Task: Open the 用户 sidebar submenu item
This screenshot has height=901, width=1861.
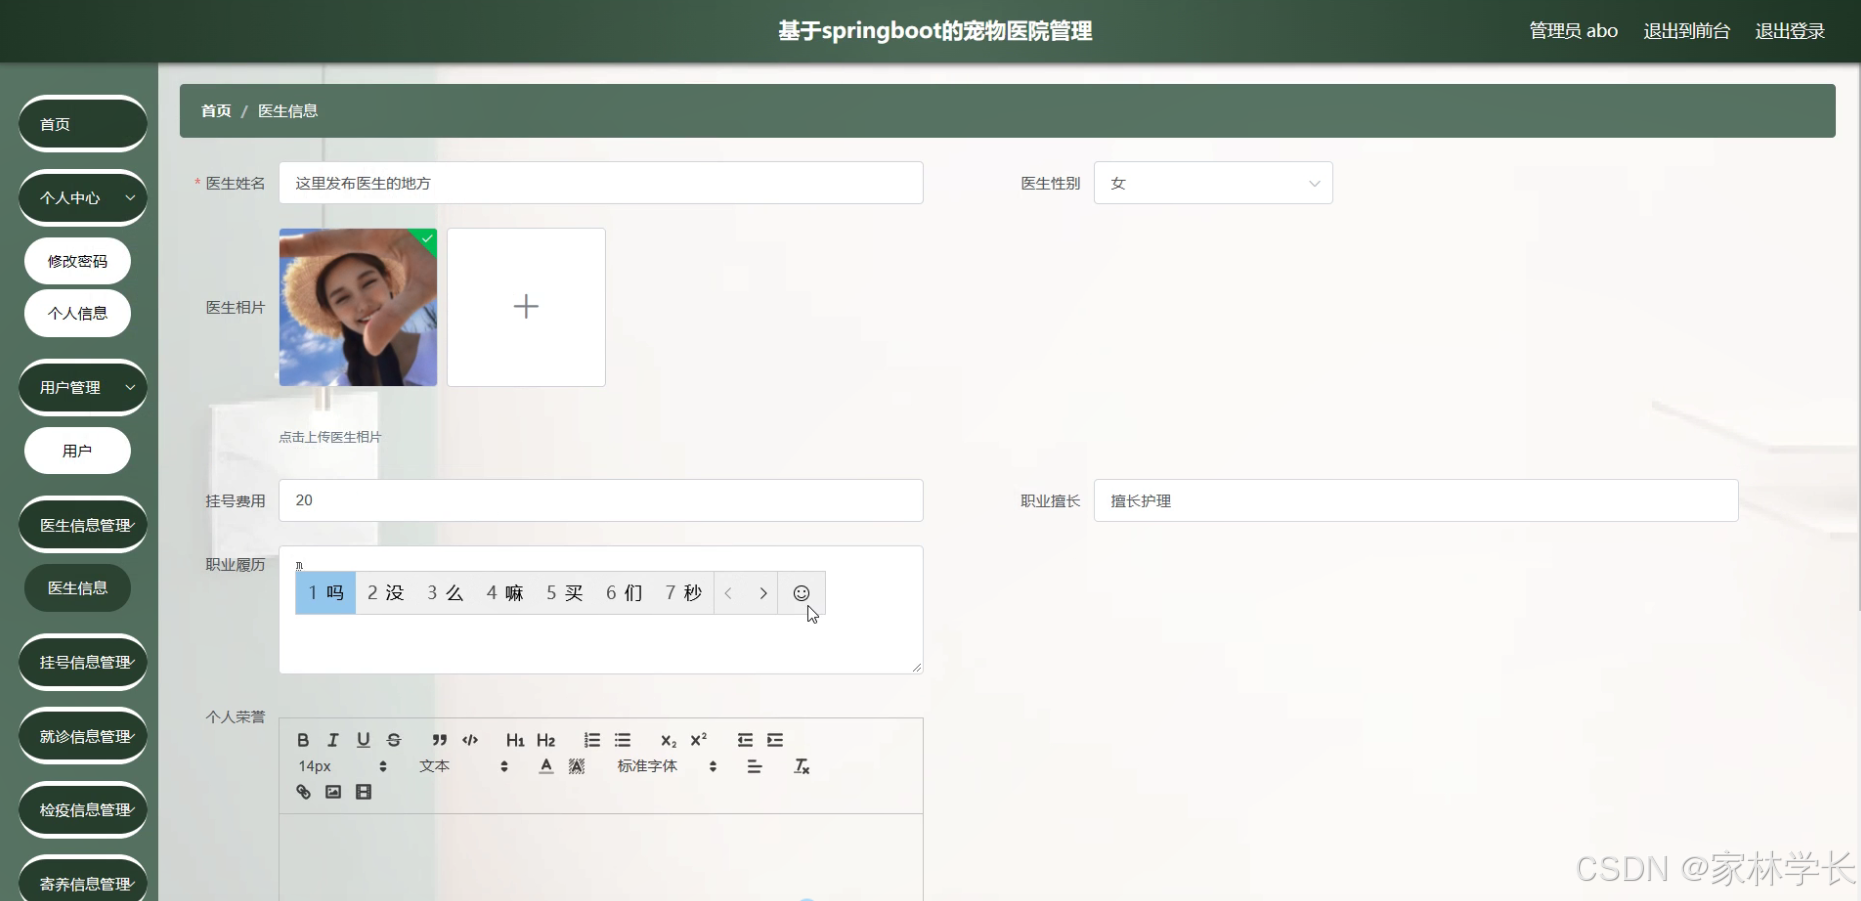Action: tap(78, 451)
